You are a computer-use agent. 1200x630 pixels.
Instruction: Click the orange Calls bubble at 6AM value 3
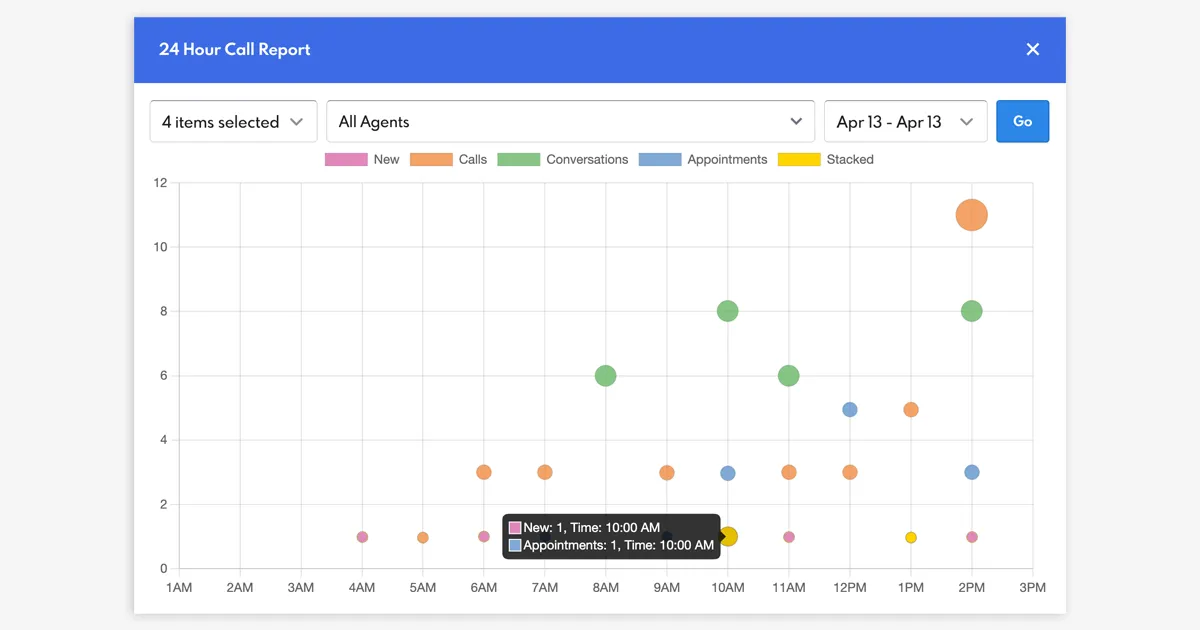(484, 472)
